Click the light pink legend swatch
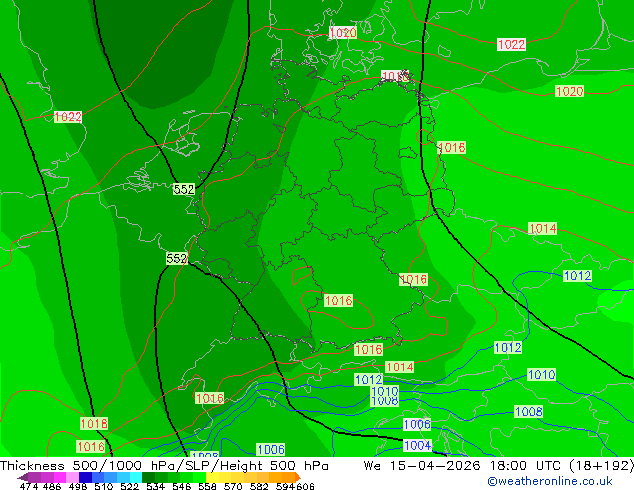 point(72,477)
